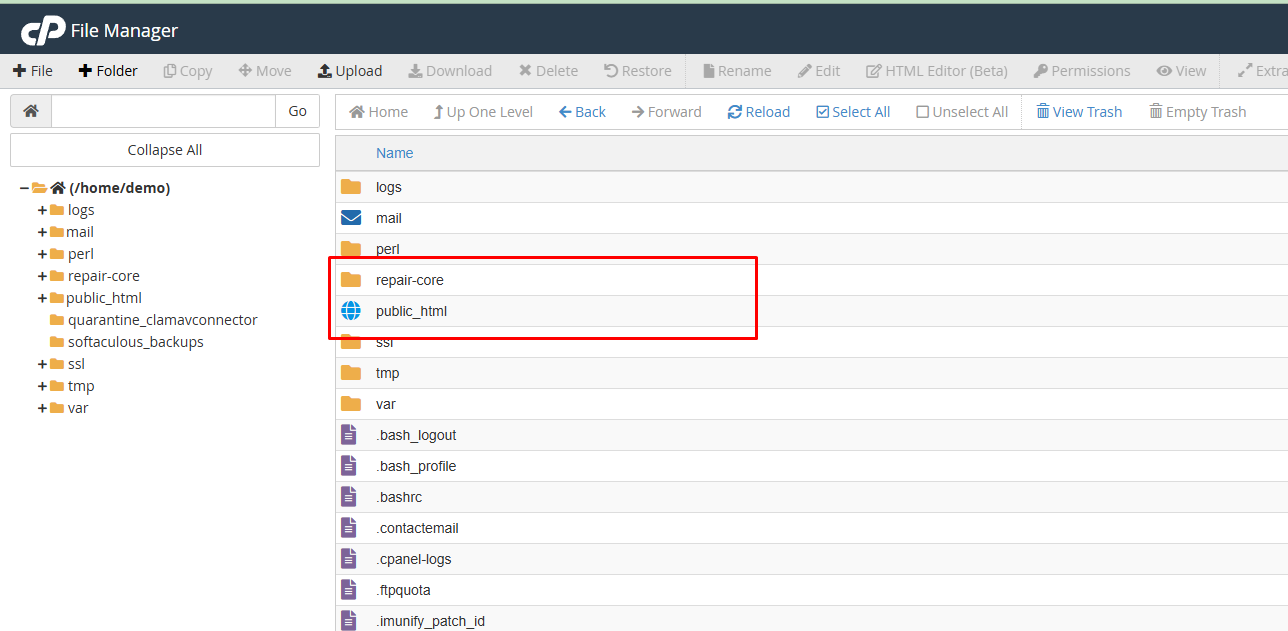Click the Name column header to sort
This screenshot has width=1288, height=631.
tap(394, 153)
